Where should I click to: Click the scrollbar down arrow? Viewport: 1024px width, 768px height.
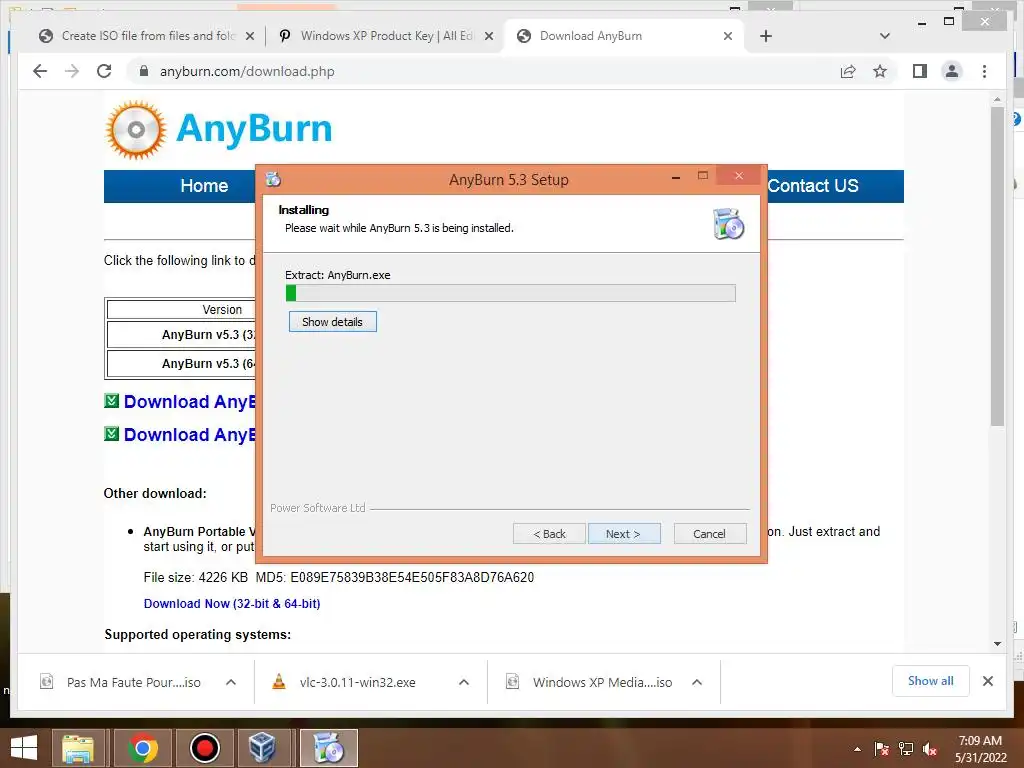(997, 644)
